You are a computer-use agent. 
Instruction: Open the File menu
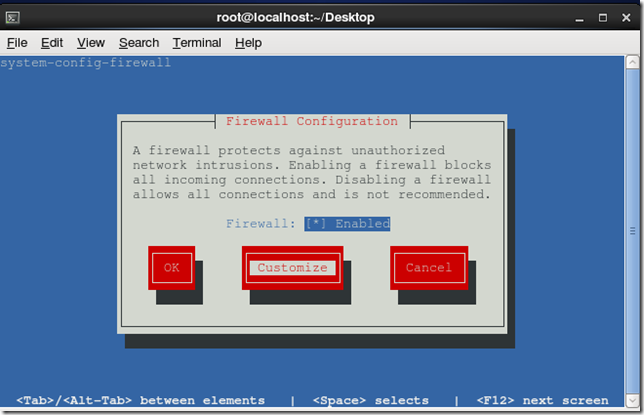pos(17,43)
